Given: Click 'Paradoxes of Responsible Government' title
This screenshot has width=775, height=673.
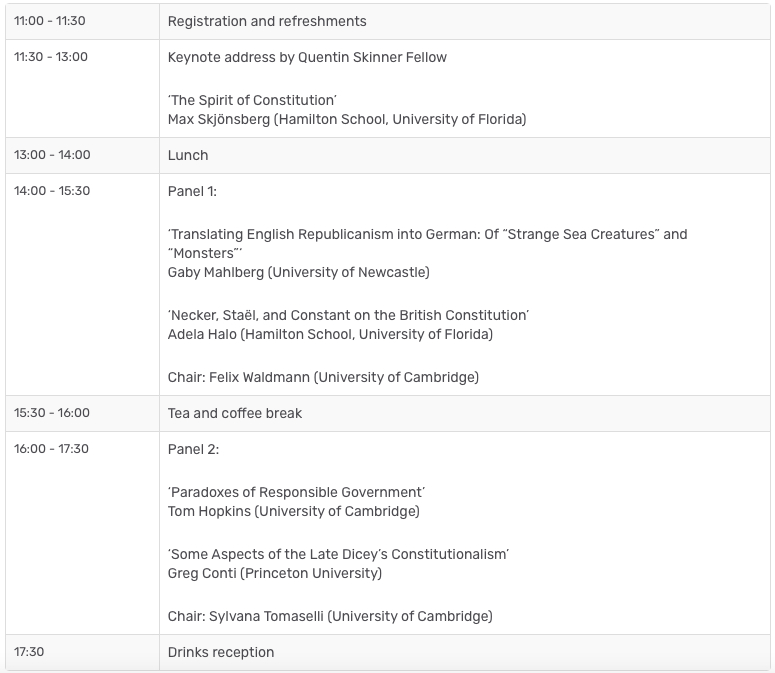Looking at the screenshot, I should pyautogui.click(x=296, y=492).
